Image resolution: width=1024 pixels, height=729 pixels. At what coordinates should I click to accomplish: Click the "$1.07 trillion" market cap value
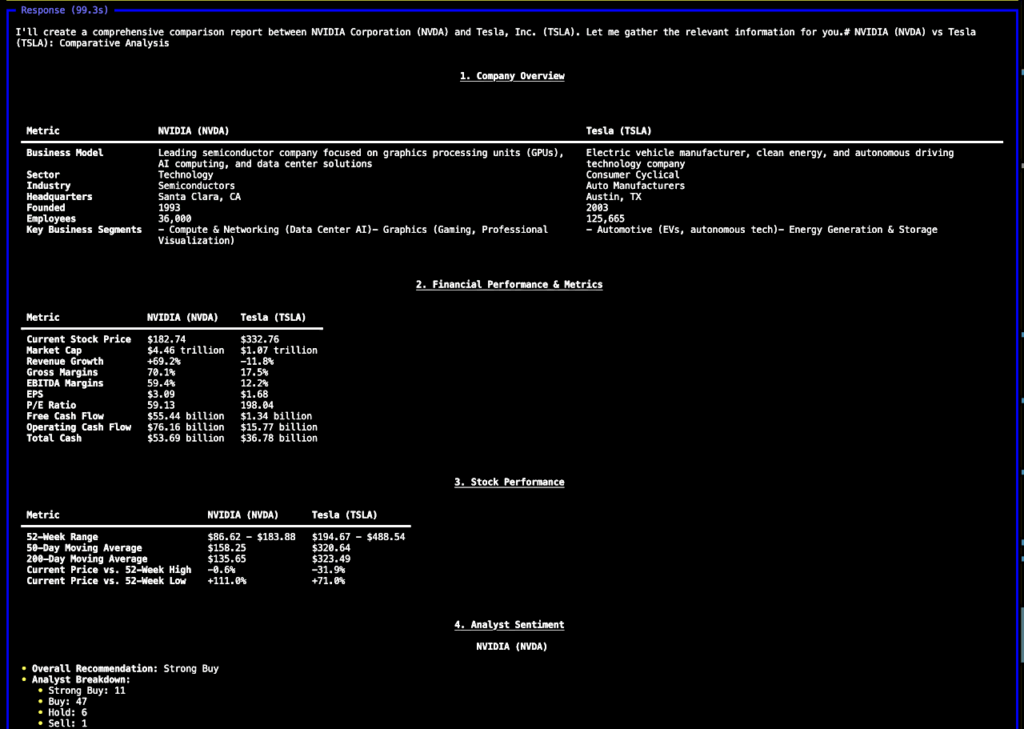click(x=279, y=351)
